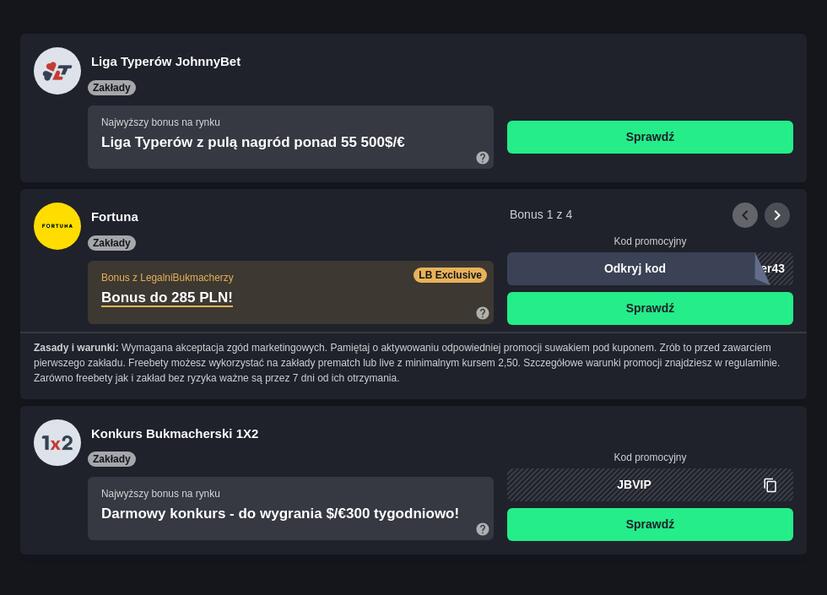Click the LB Exclusive badge
The height and width of the screenshot is (595, 827).
click(450, 275)
